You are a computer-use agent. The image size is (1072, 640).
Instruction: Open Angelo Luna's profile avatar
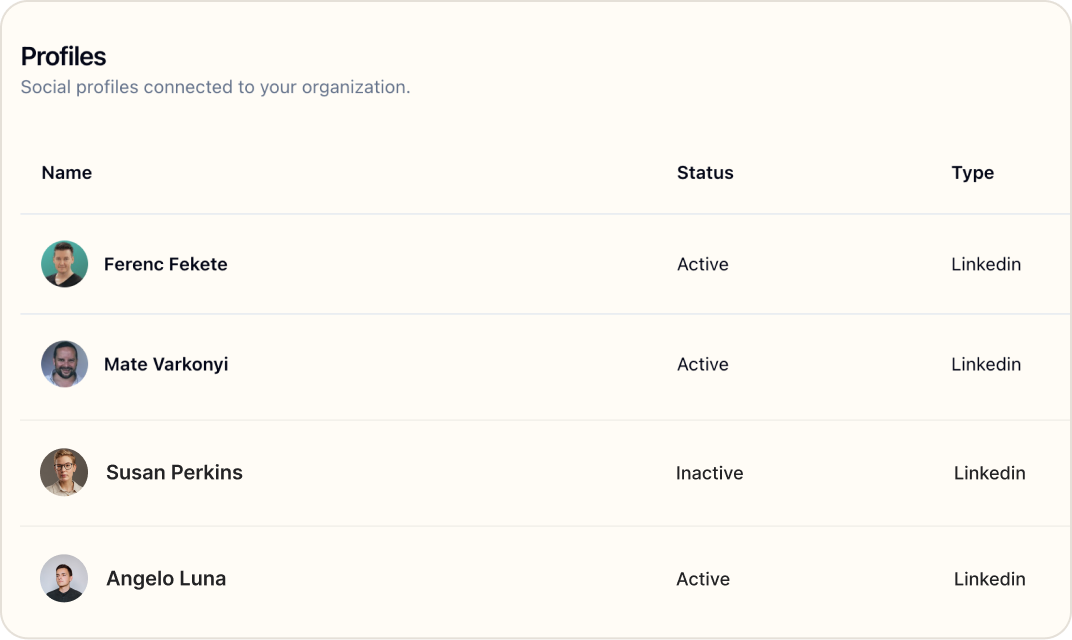(64, 578)
